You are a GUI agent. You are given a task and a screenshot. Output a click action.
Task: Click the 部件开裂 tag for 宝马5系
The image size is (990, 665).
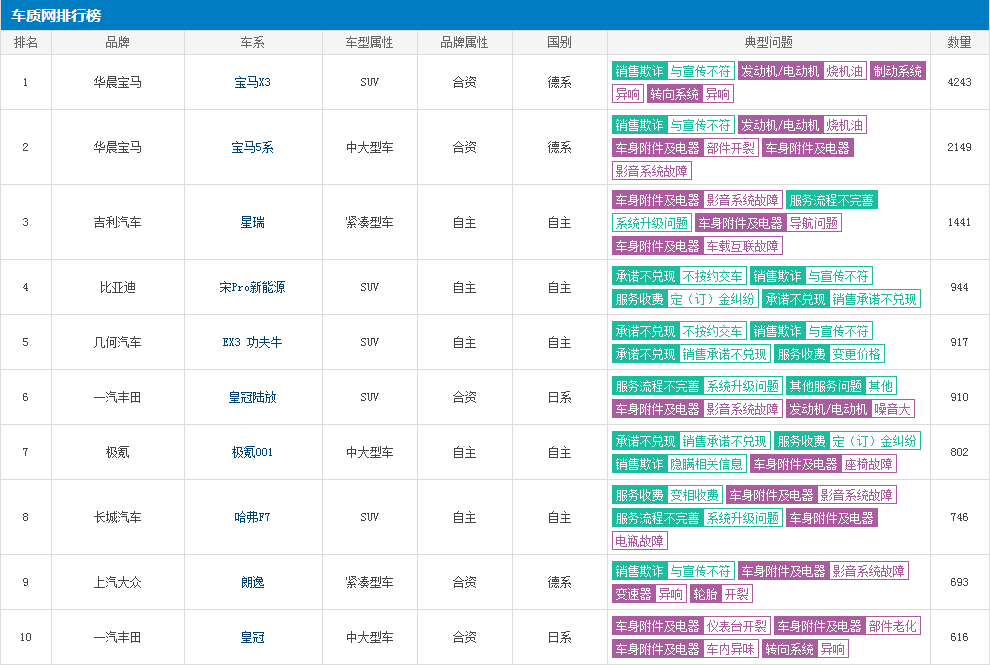(731, 148)
